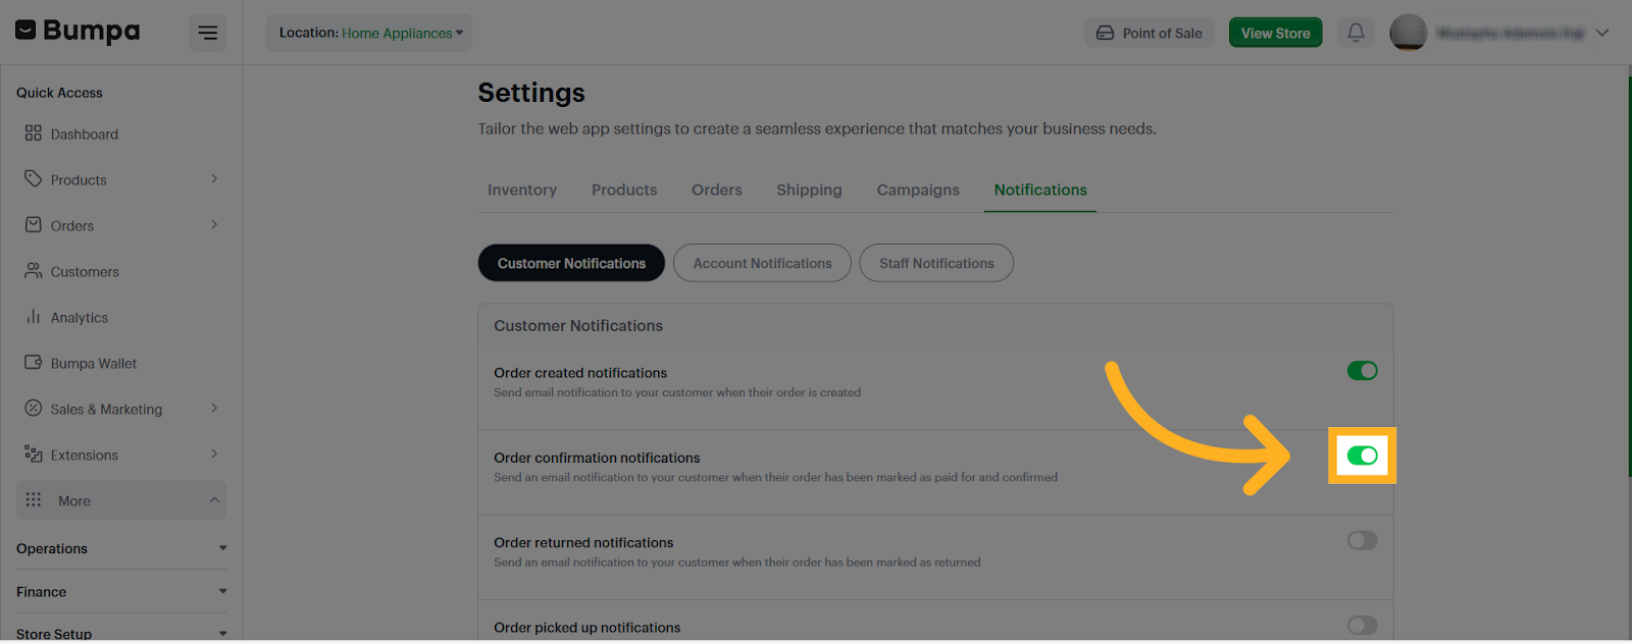
Task: Enable Order returned notifications
Action: point(1362,540)
